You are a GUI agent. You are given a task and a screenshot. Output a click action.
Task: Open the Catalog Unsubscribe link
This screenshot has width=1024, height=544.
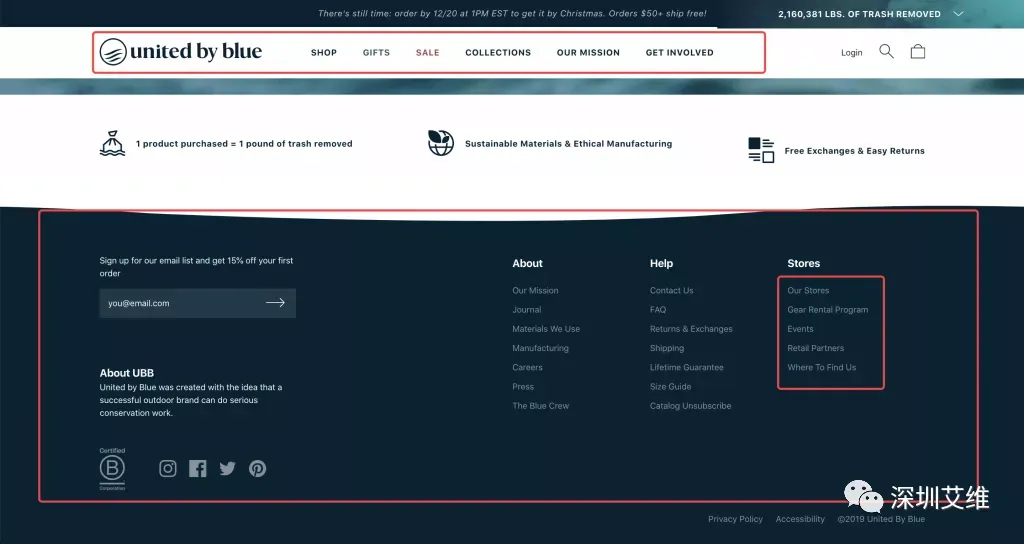point(690,406)
